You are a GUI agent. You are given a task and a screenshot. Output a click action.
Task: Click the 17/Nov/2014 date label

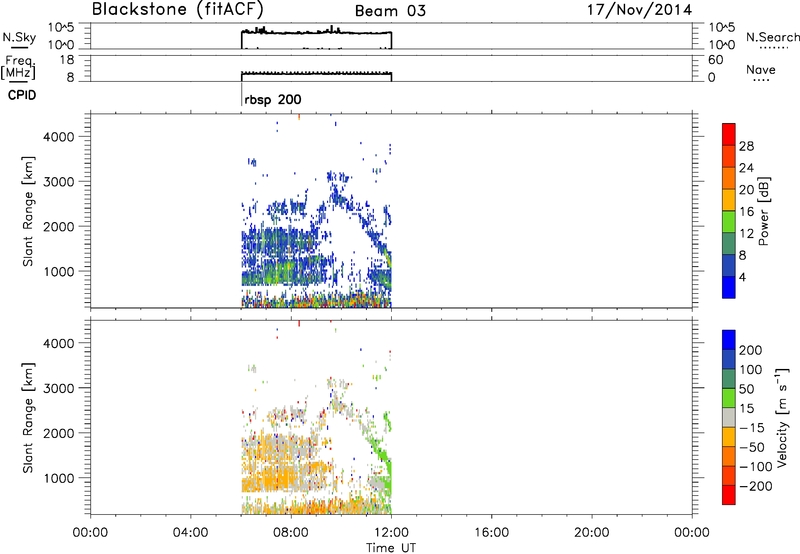click(640, 10)
